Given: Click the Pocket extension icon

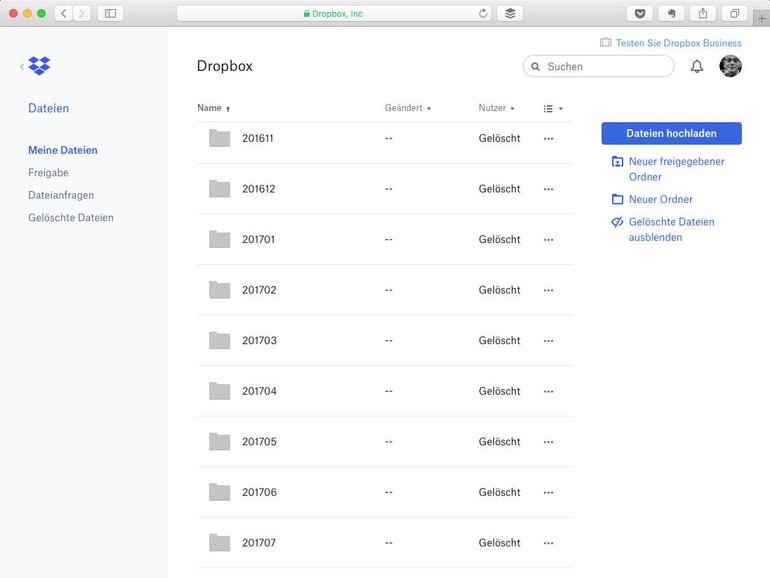Looking at the screenshot, I should (639, 13).
